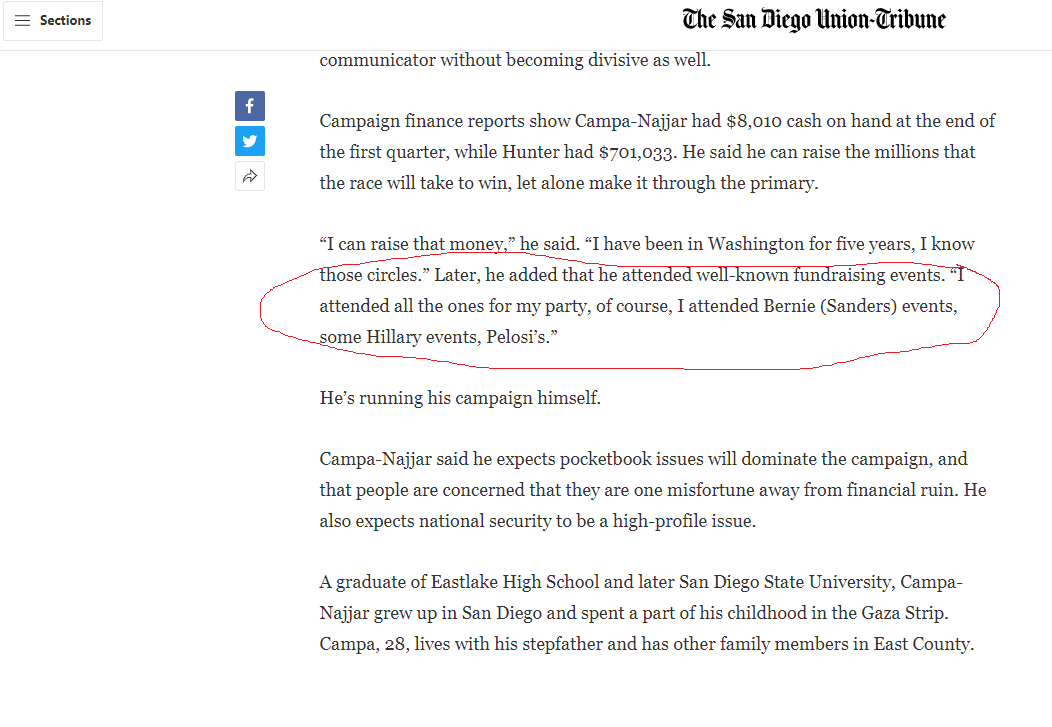The width and height of the screenshot is (1052, 727).
Task: Open the share arrow icon options
Action: (250, 176)
